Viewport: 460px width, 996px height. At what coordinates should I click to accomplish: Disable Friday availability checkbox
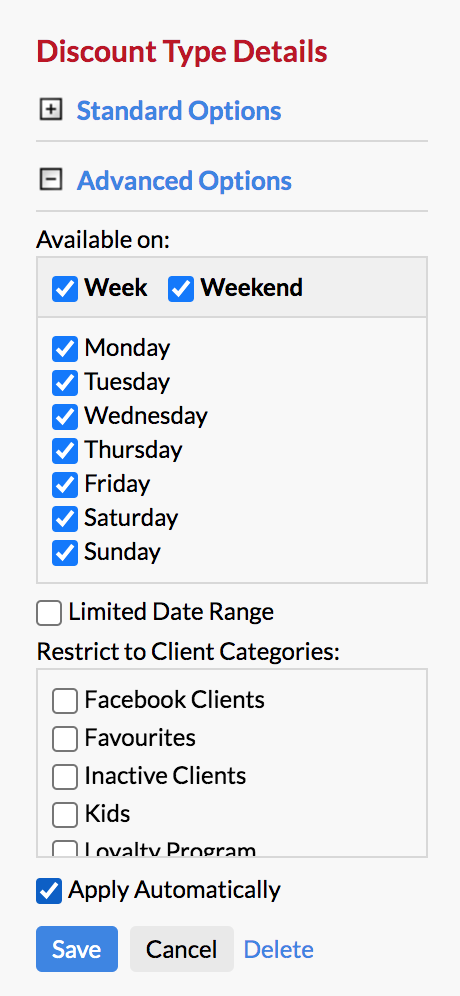click(65, 485)
